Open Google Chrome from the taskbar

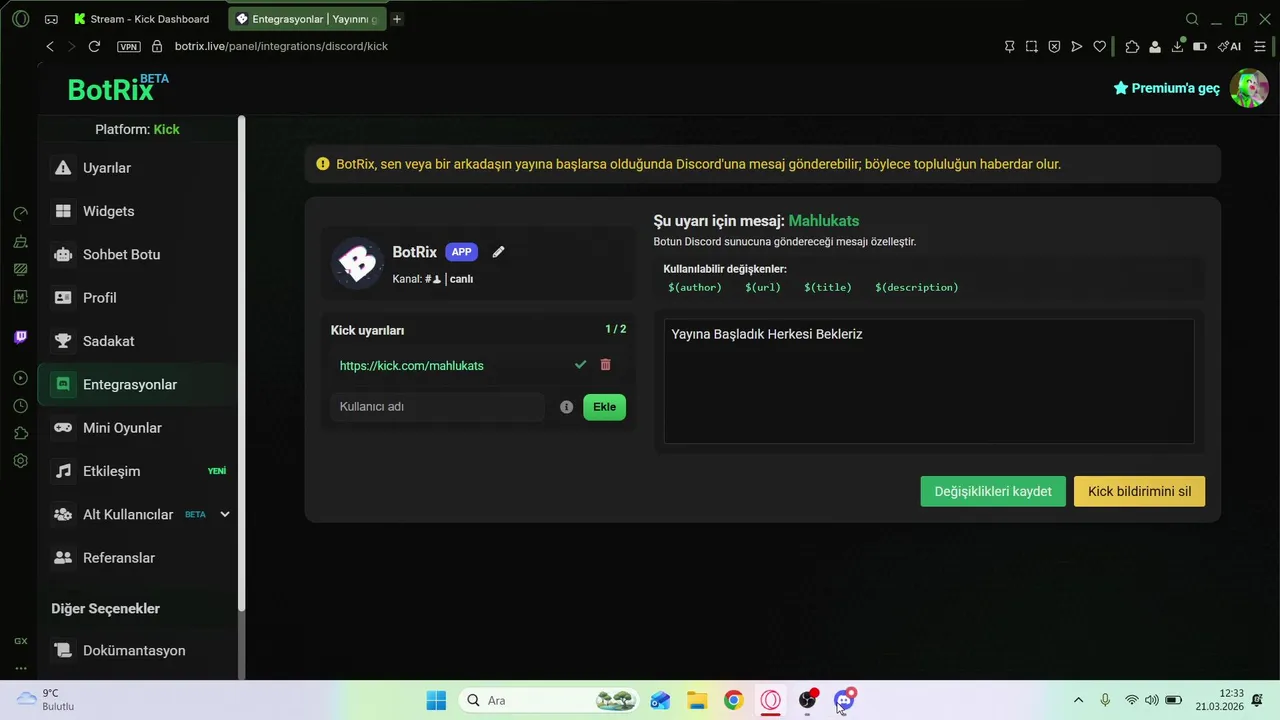click(x=734, y=700)
